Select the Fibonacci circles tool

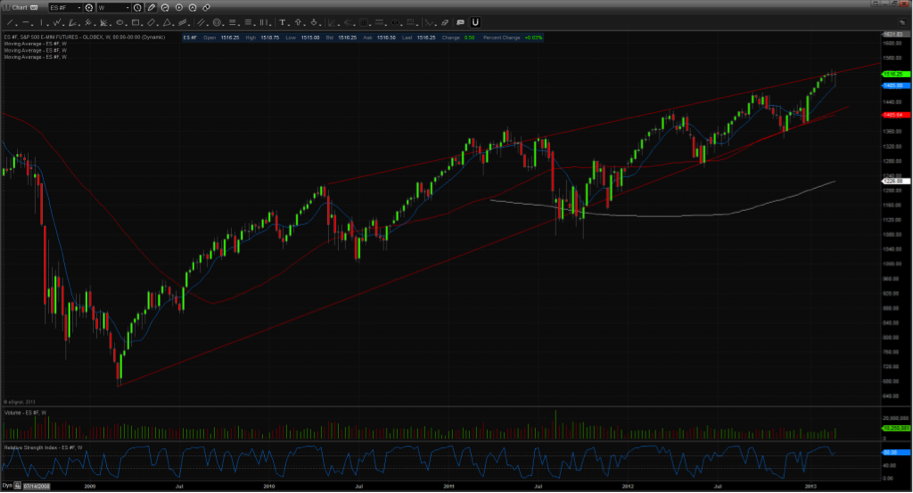tap(217, 23)
